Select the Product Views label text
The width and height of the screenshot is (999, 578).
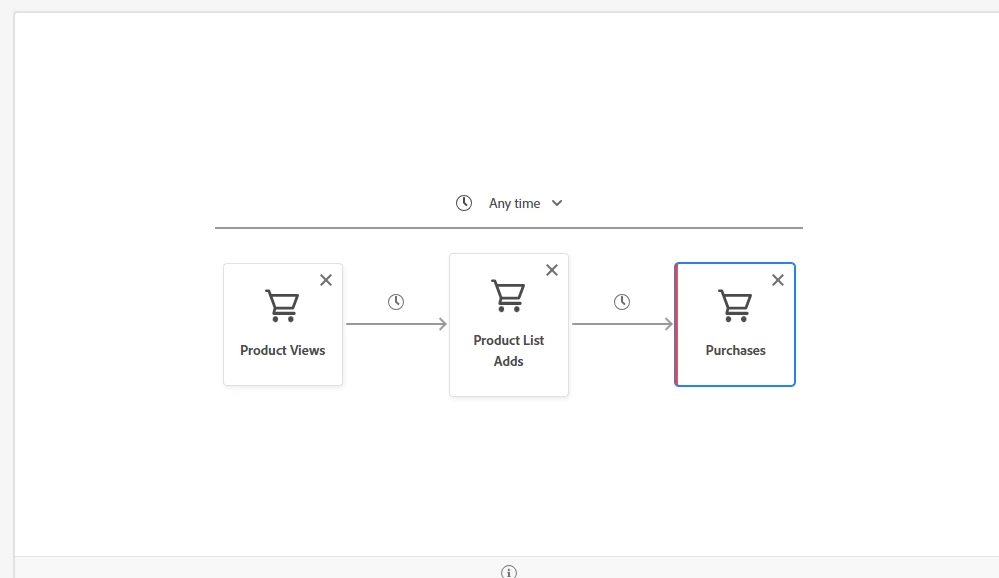click(282, 350)
